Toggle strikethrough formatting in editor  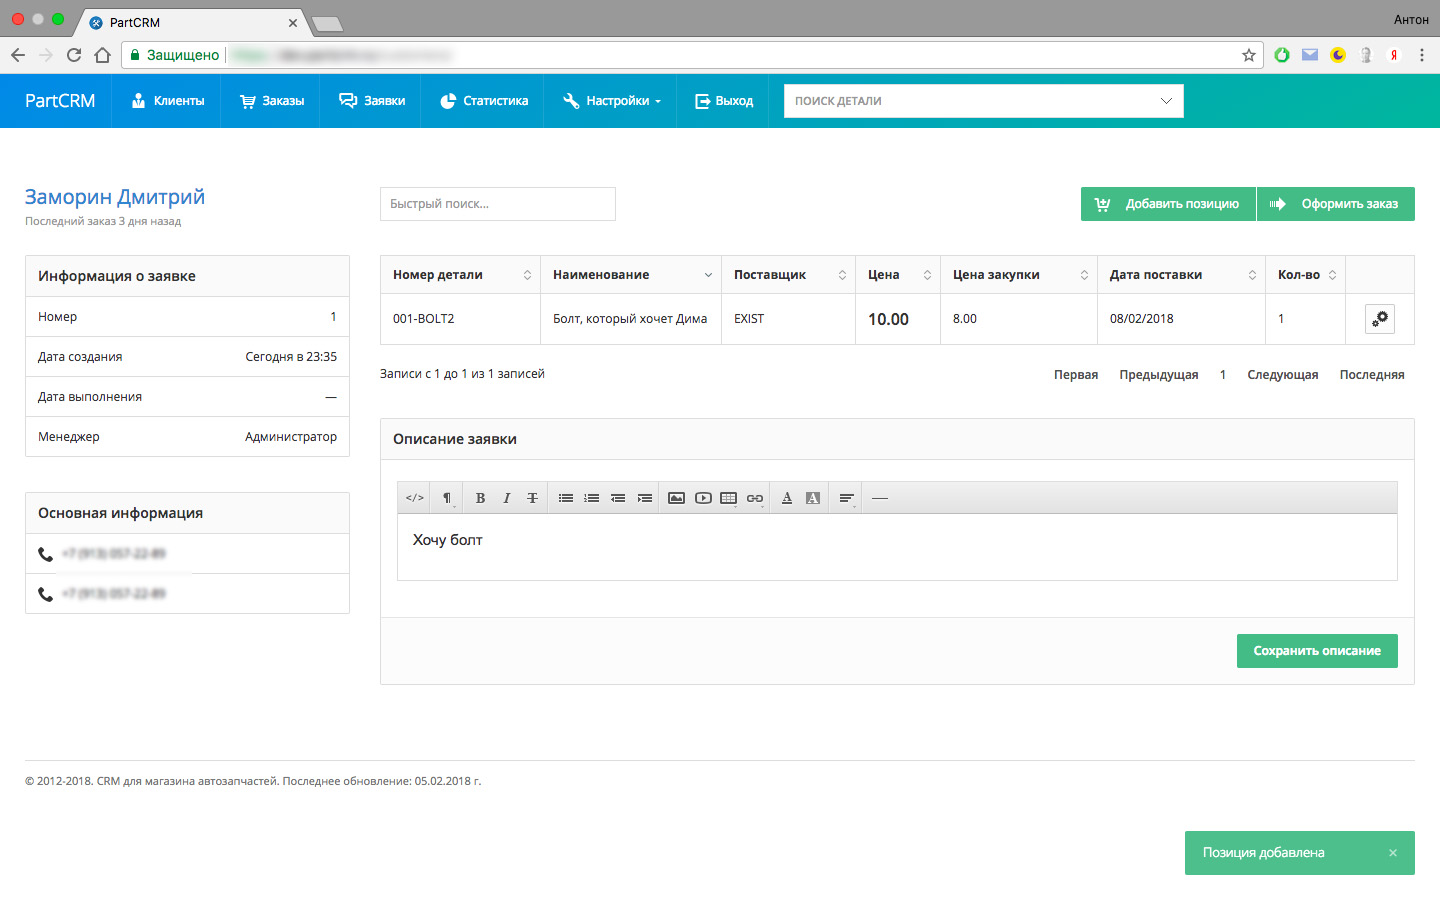[x=532, y=498]
